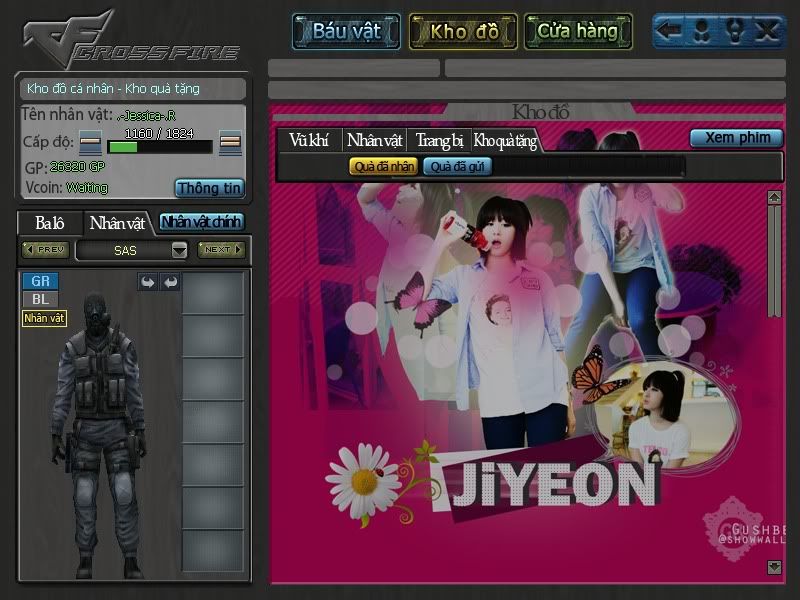800x600 pixels.
Task: Click the rank badge right of level bar
Action: tap(230, 143)
